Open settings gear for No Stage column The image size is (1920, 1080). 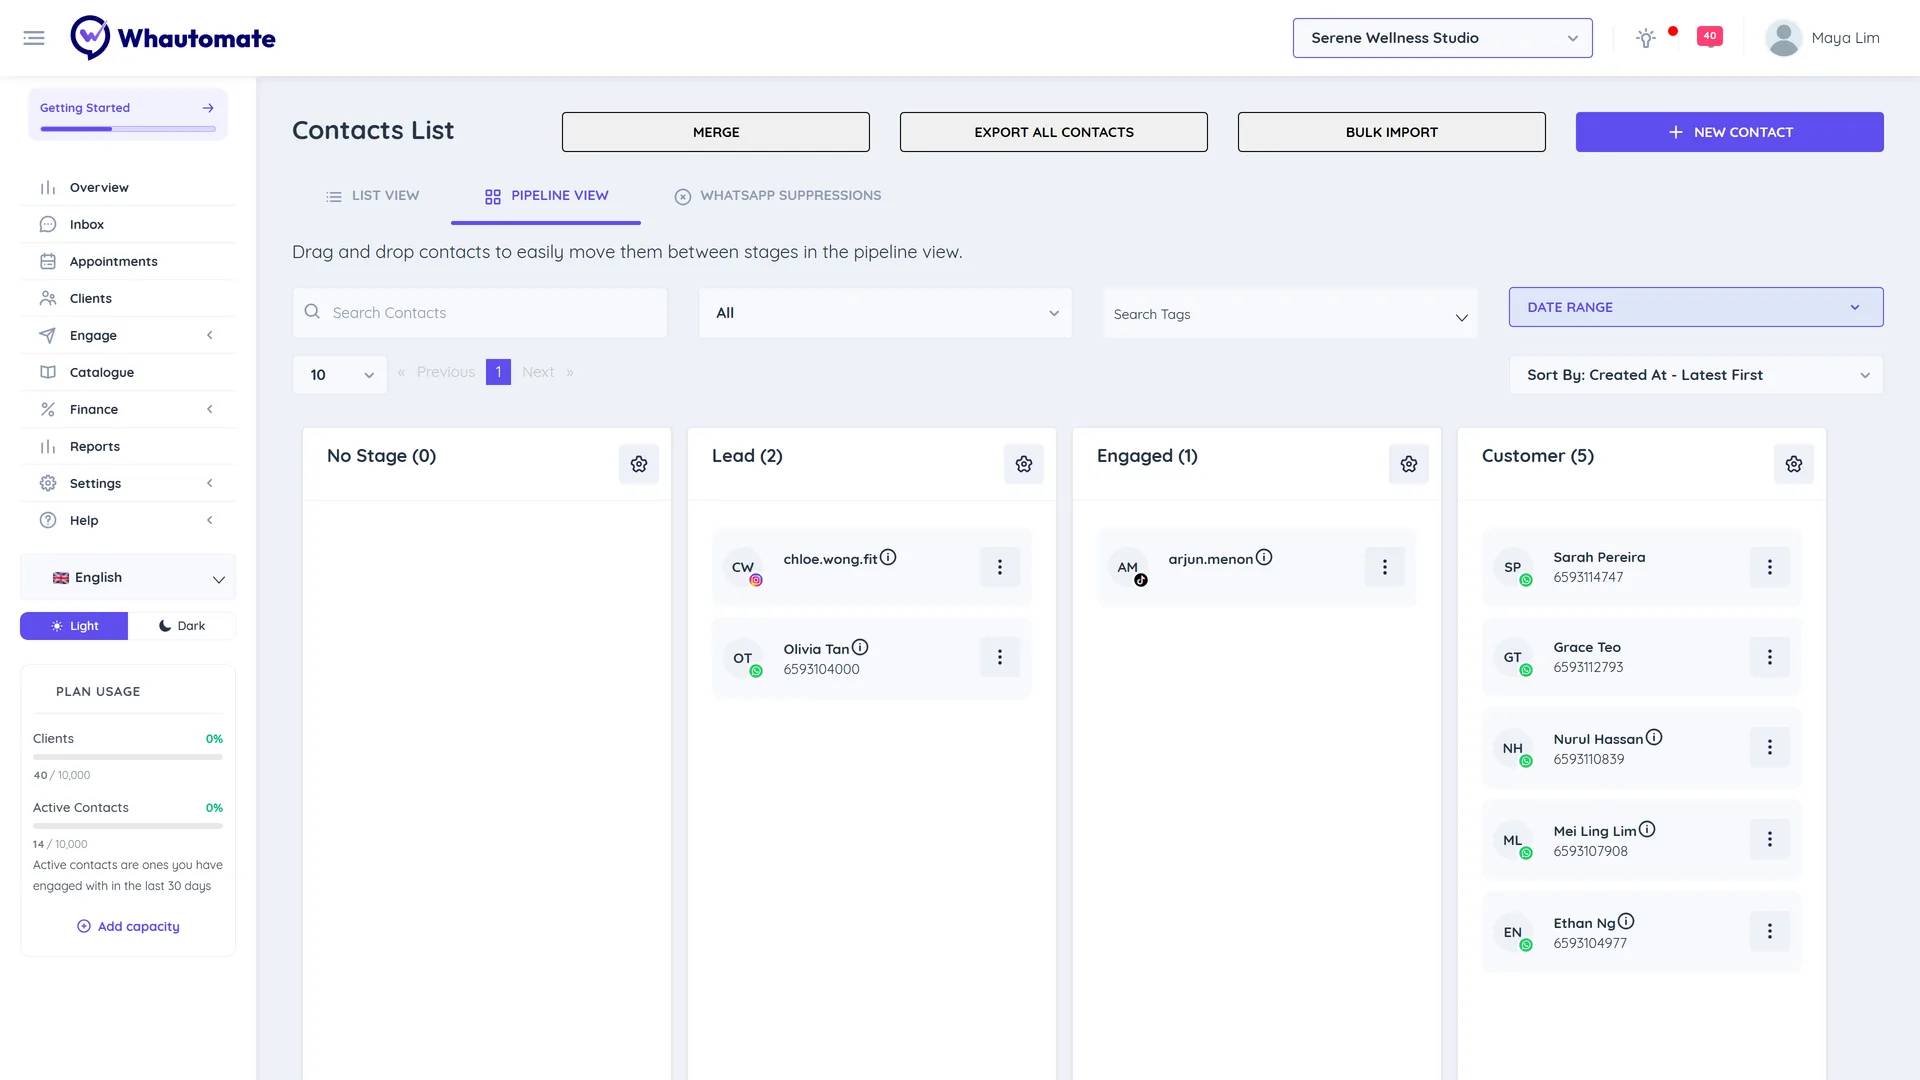[x=639, y=464]
